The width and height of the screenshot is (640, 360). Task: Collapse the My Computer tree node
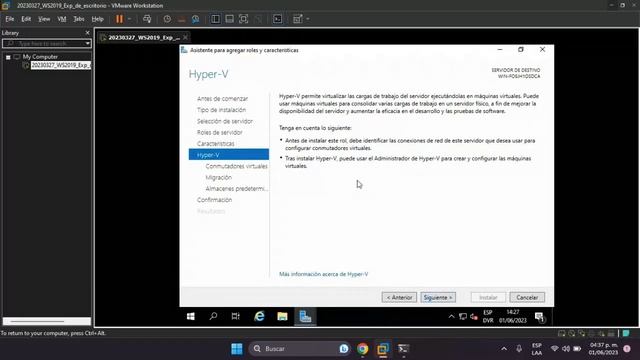[x=8, y=57]
